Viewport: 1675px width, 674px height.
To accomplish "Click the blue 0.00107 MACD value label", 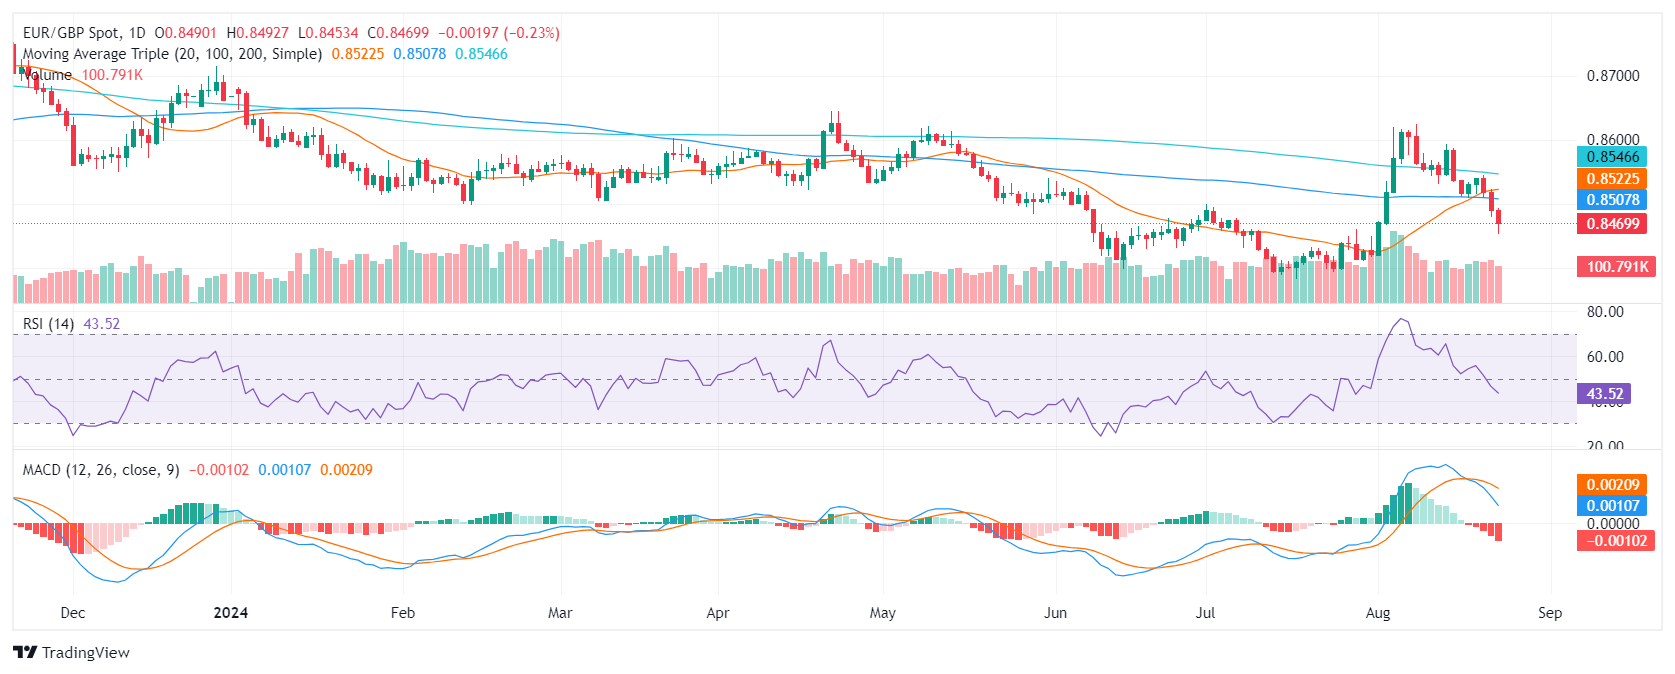I will click(1612, 506).
